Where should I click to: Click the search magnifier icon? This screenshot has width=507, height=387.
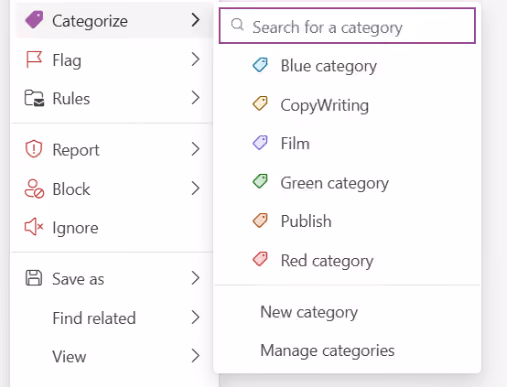pos(237,25)
